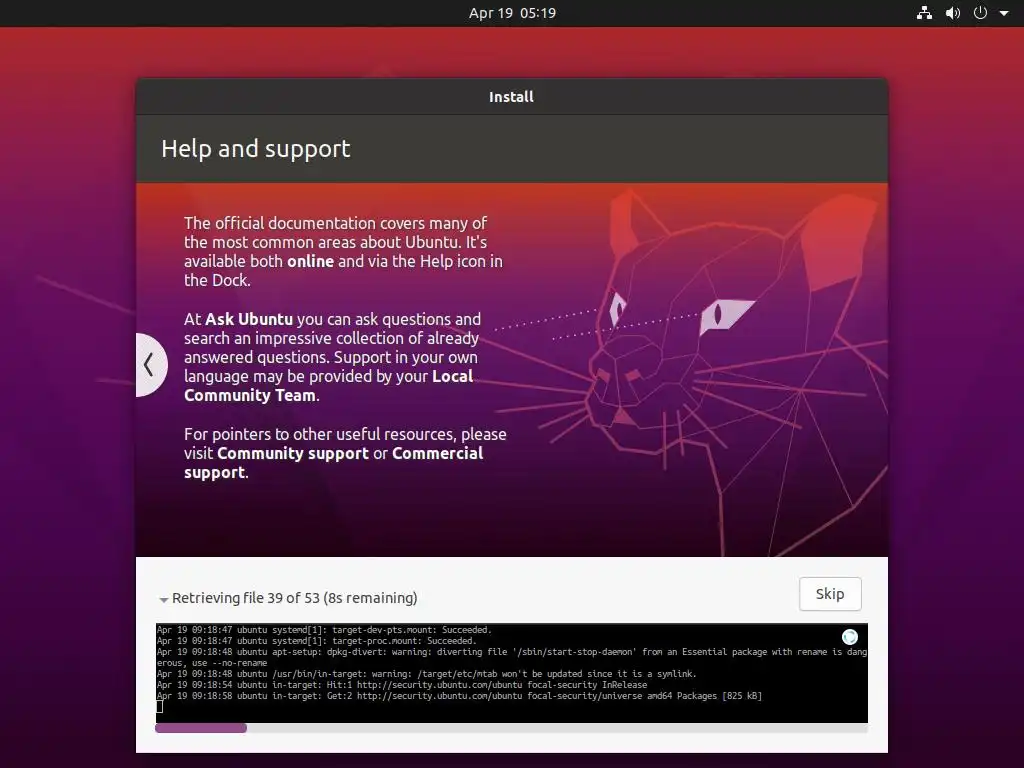Click the installation progress bar

click(511, 728)
